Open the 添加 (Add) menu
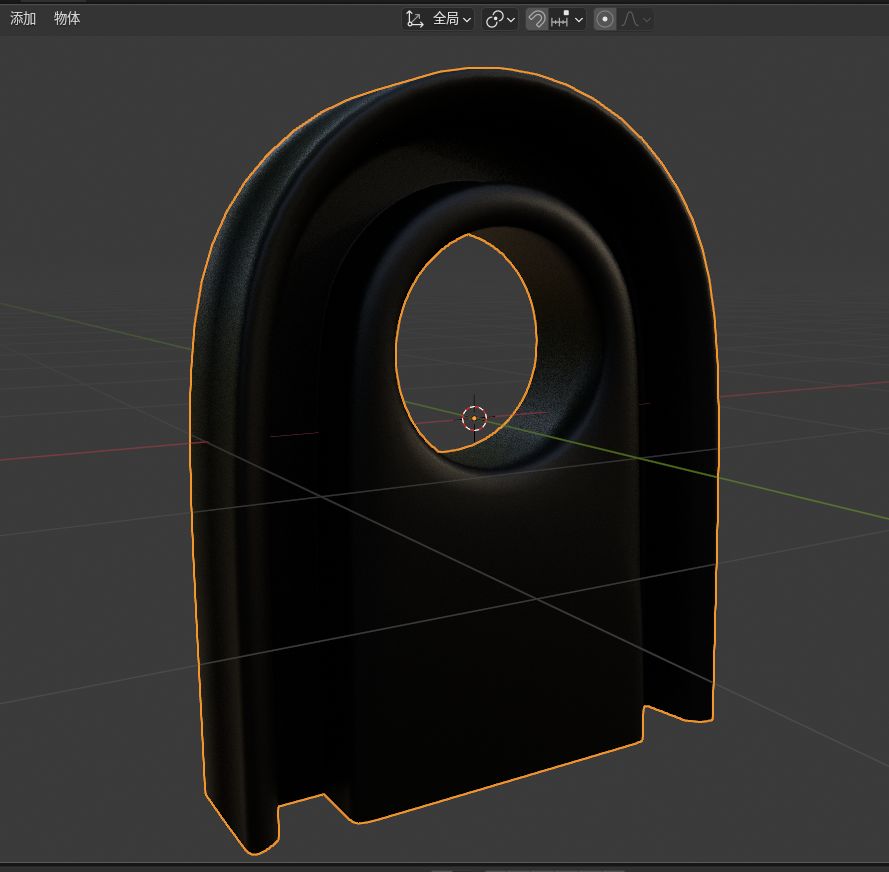 coord(23,19)
